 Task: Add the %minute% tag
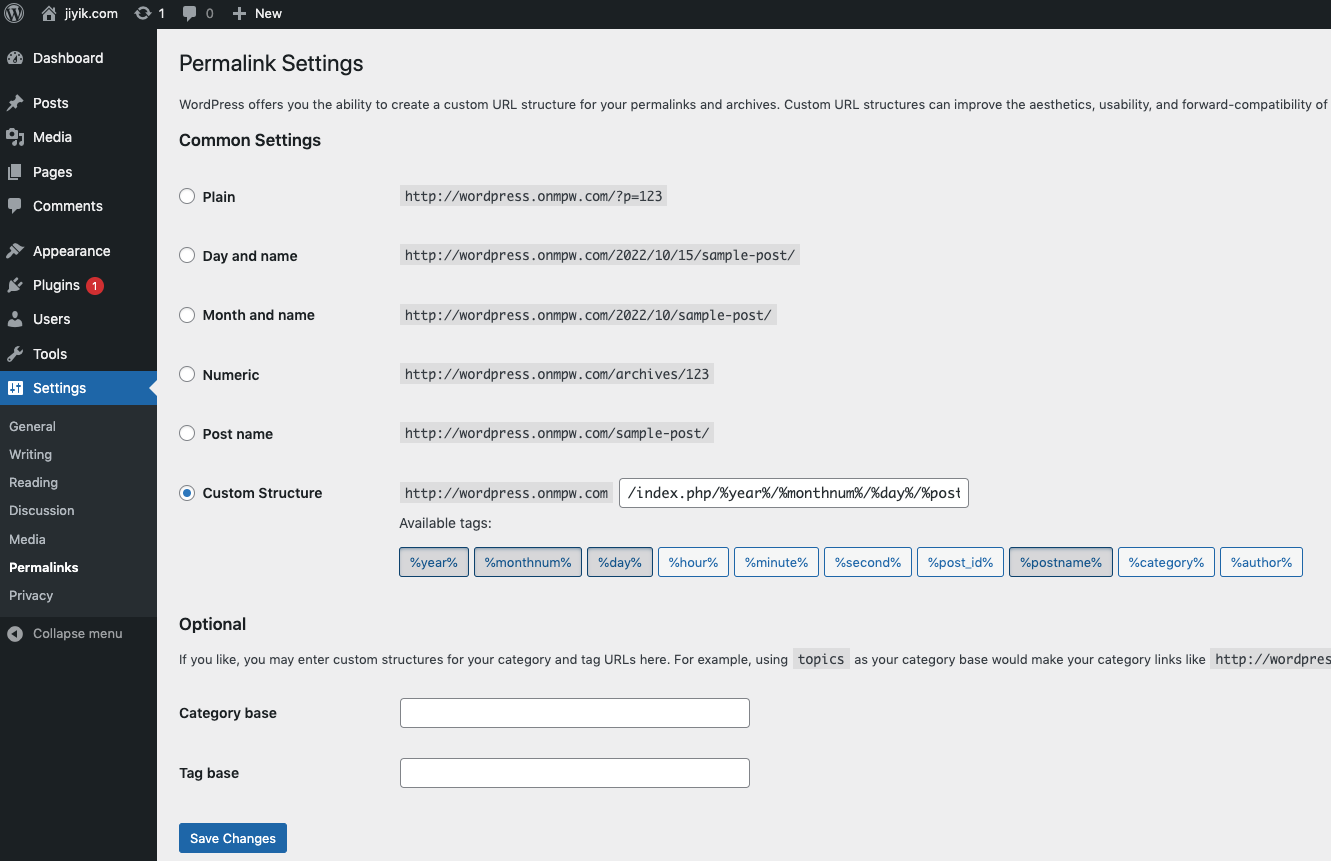777,562
